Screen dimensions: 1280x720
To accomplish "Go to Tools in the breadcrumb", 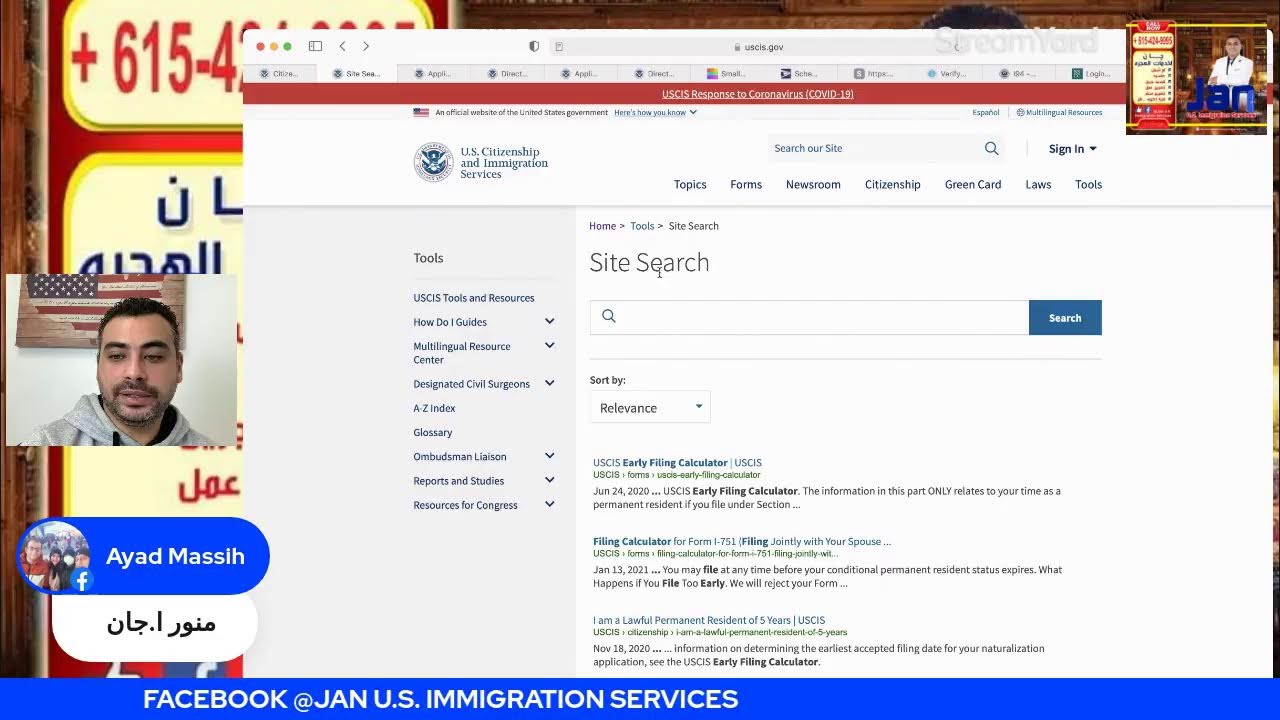I will (642, 226).
